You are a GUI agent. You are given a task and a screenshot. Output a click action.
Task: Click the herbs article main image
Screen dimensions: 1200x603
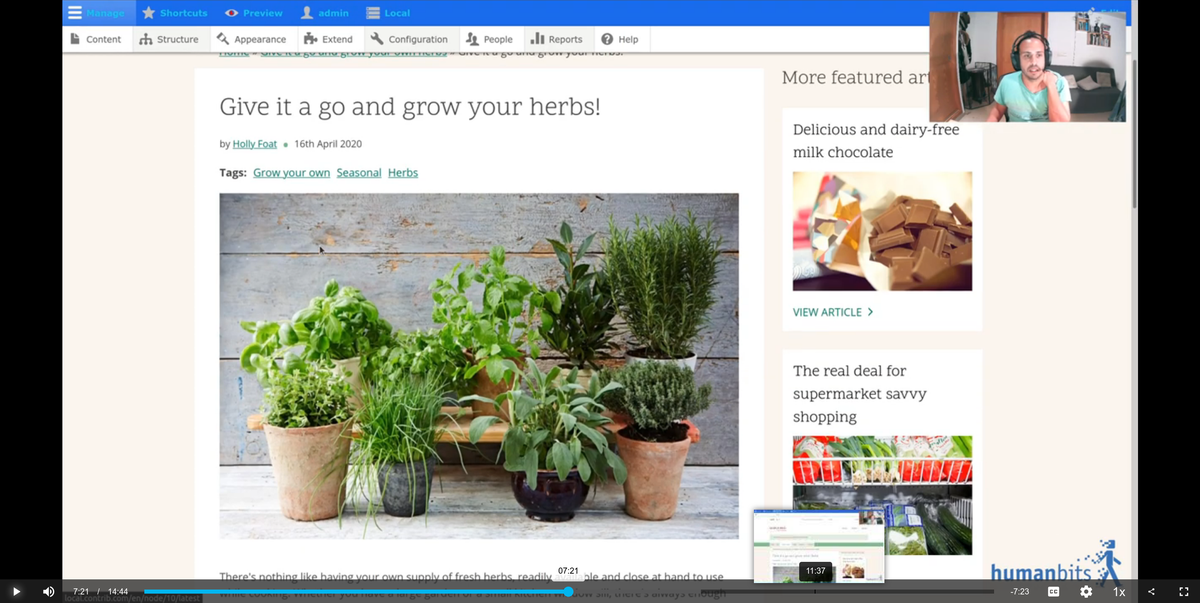pyautogui.click(x=479, y=366)
